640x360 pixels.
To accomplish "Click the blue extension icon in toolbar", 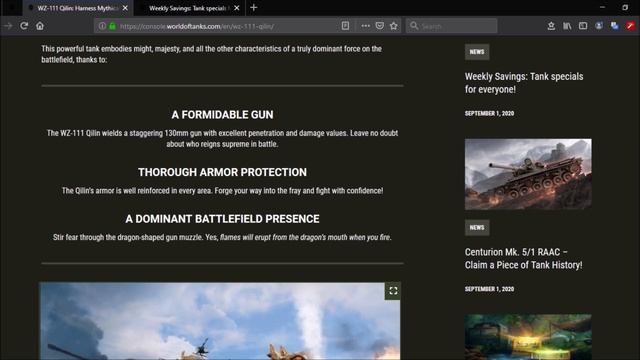I will (615, 26).
